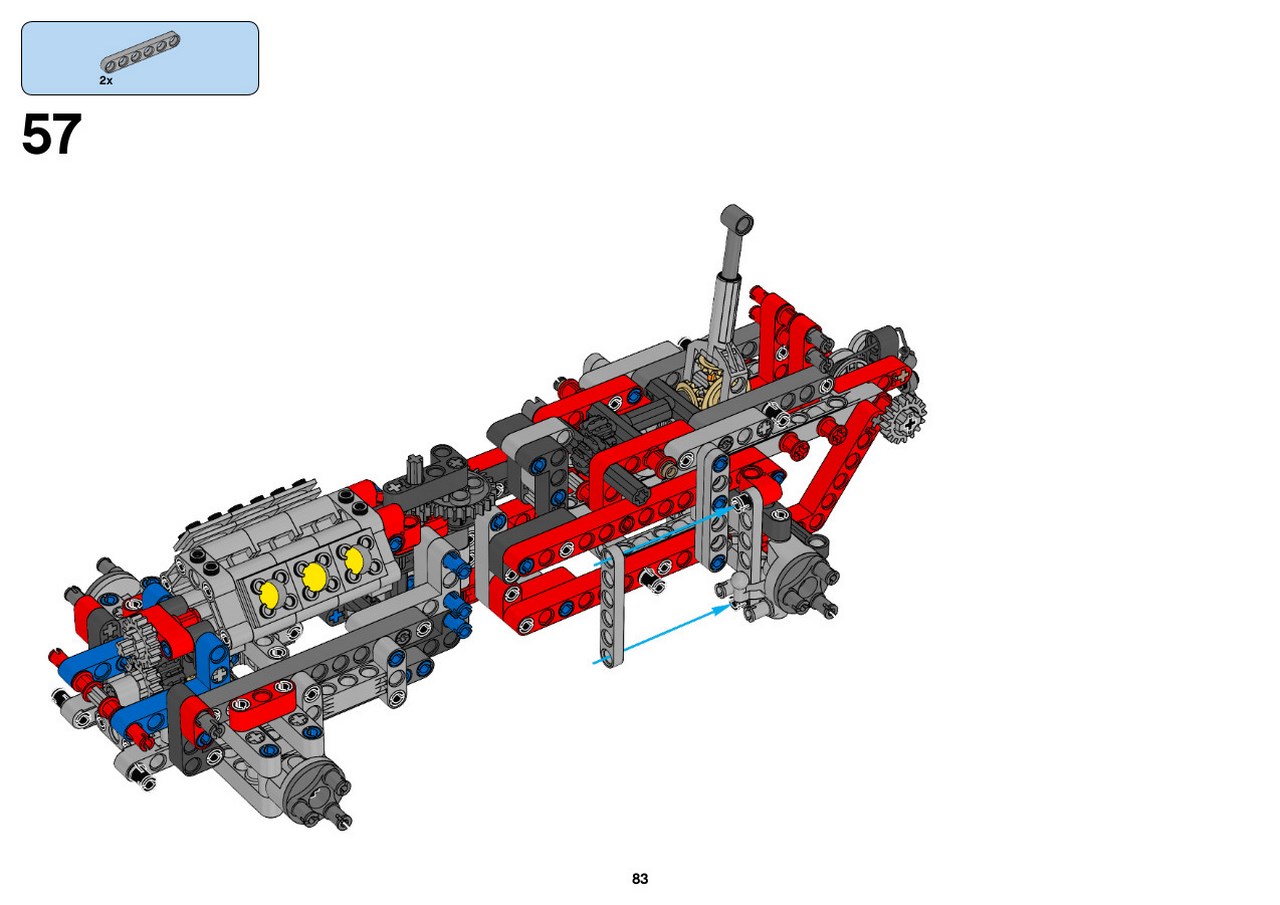Image resolution: width=1280 pixels, height=905 pixels.
Task: Click the 2x quantity label
Action: tap(106, 80)
